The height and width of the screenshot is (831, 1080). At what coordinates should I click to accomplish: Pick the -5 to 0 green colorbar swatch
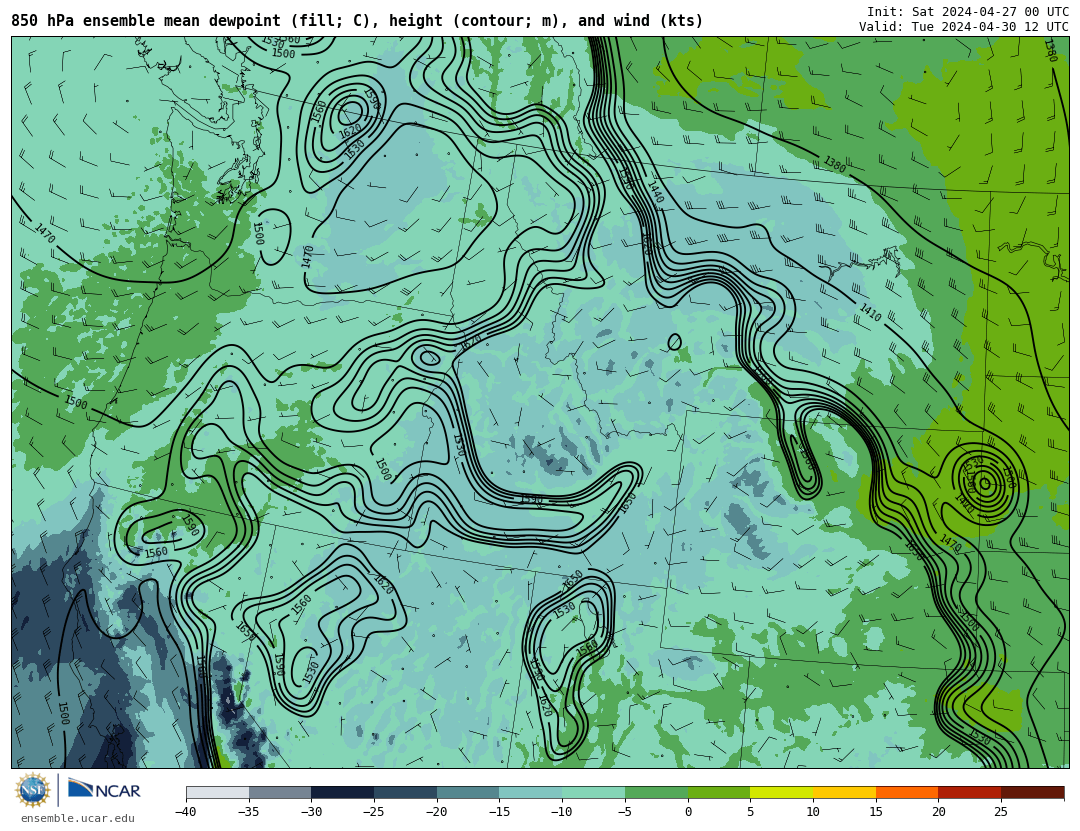tap(656, 792)
